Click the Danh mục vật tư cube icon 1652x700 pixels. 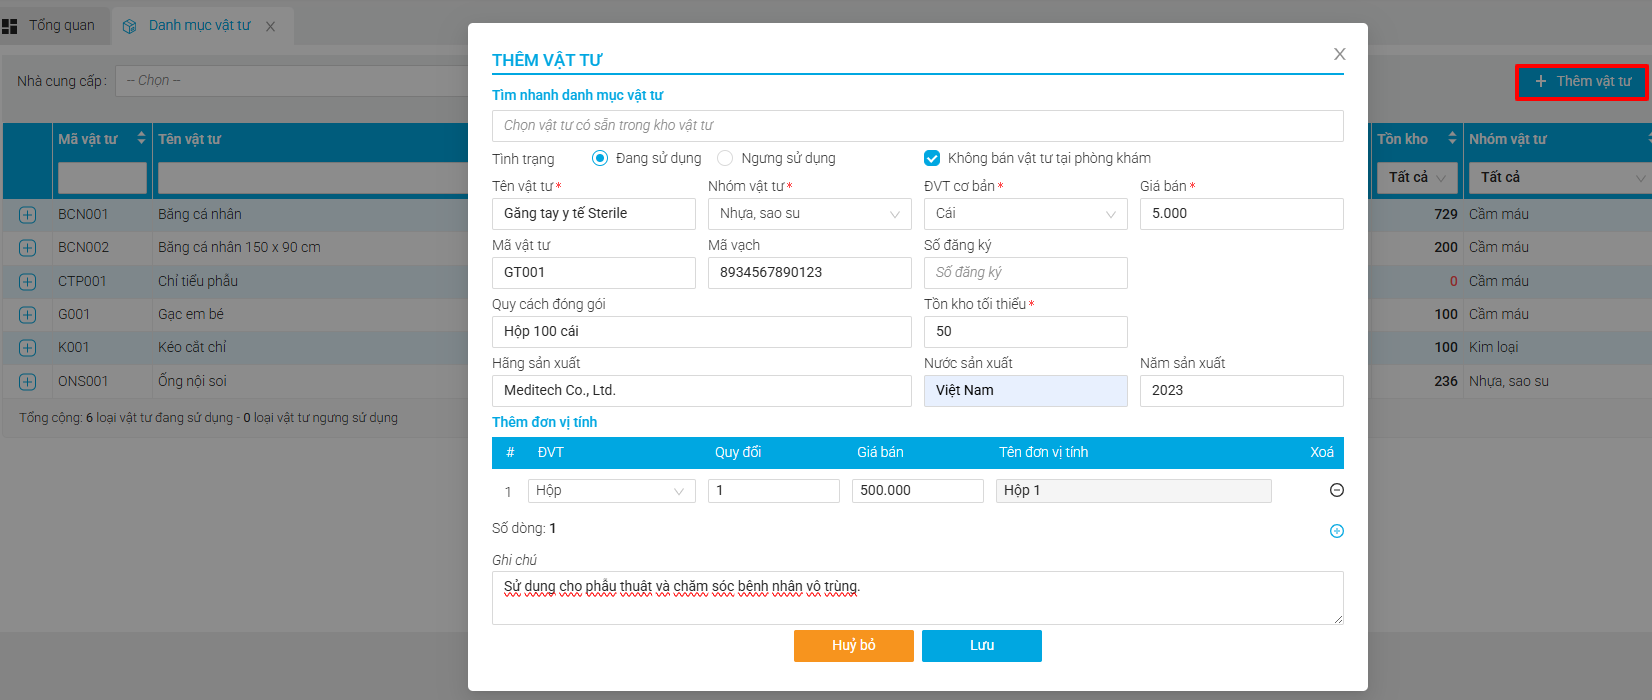pos(129,26)
